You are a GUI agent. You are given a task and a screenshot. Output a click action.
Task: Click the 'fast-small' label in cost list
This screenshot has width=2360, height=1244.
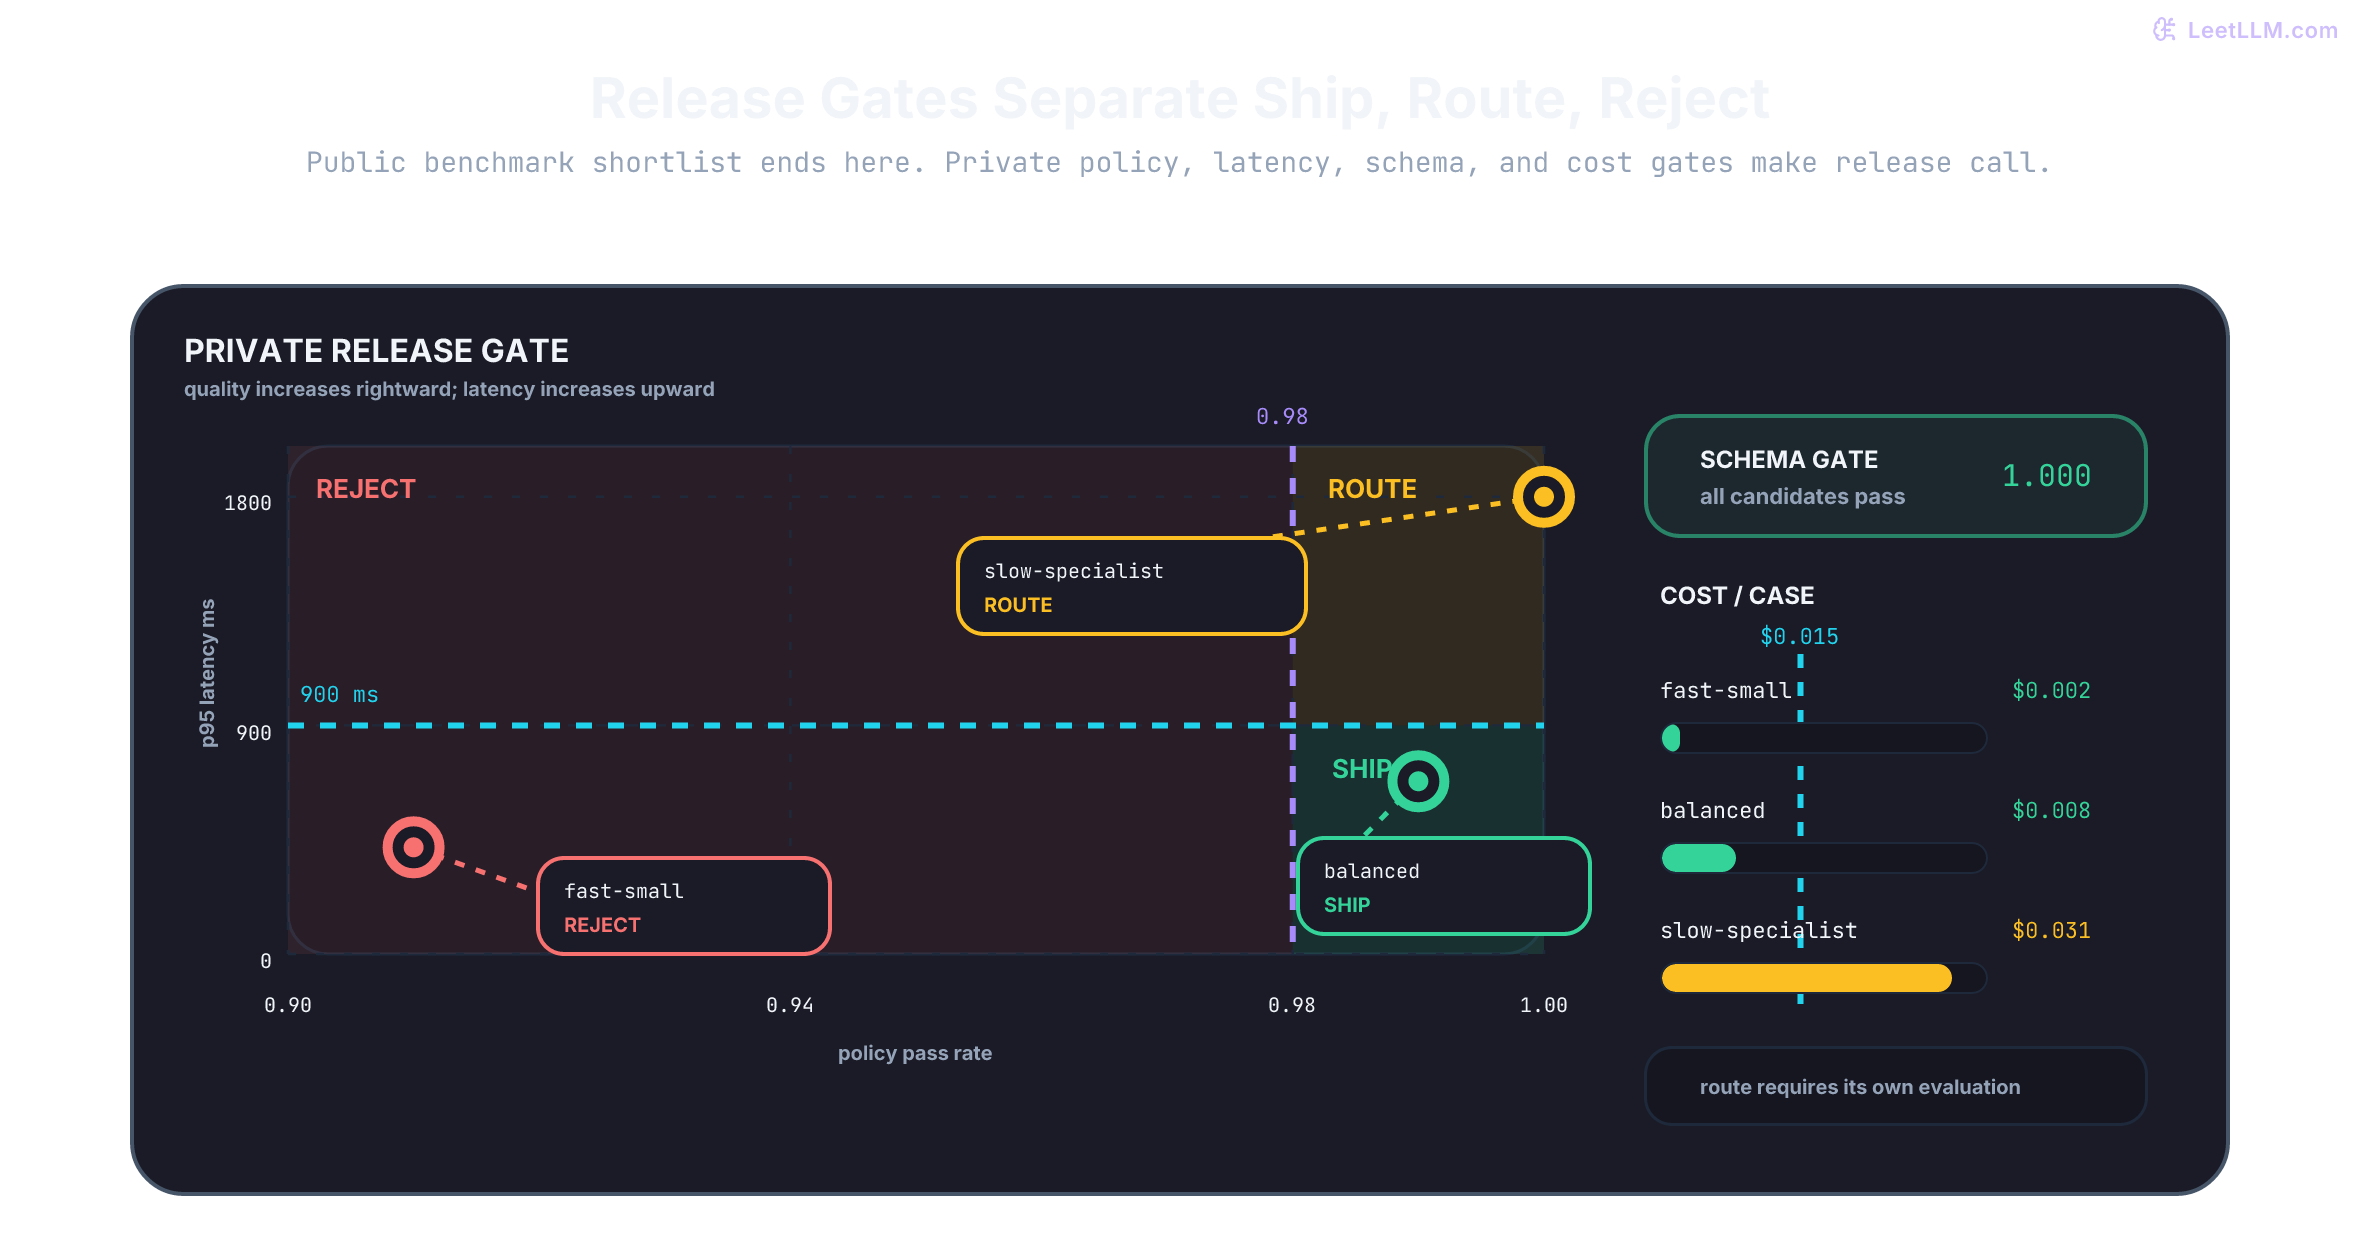1725,691
